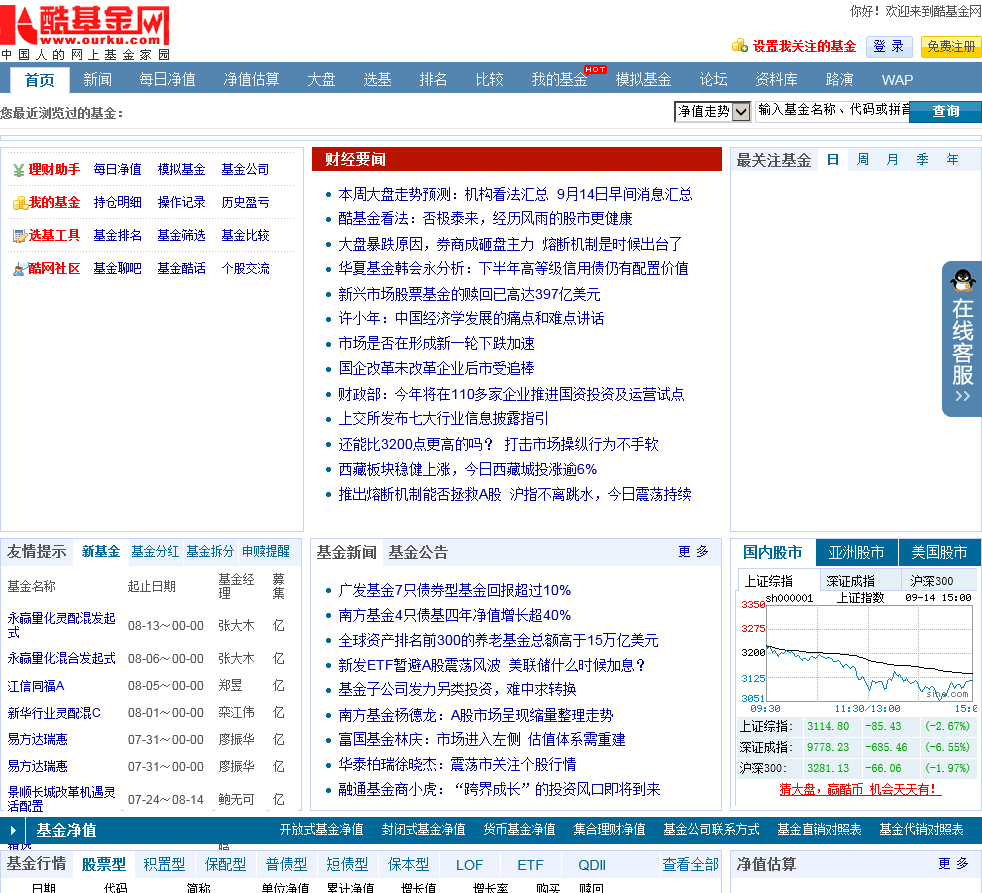Switch to 基金拆分 tab
The height and width of the screenshot is (893, 982).
(x=210, y=552)
